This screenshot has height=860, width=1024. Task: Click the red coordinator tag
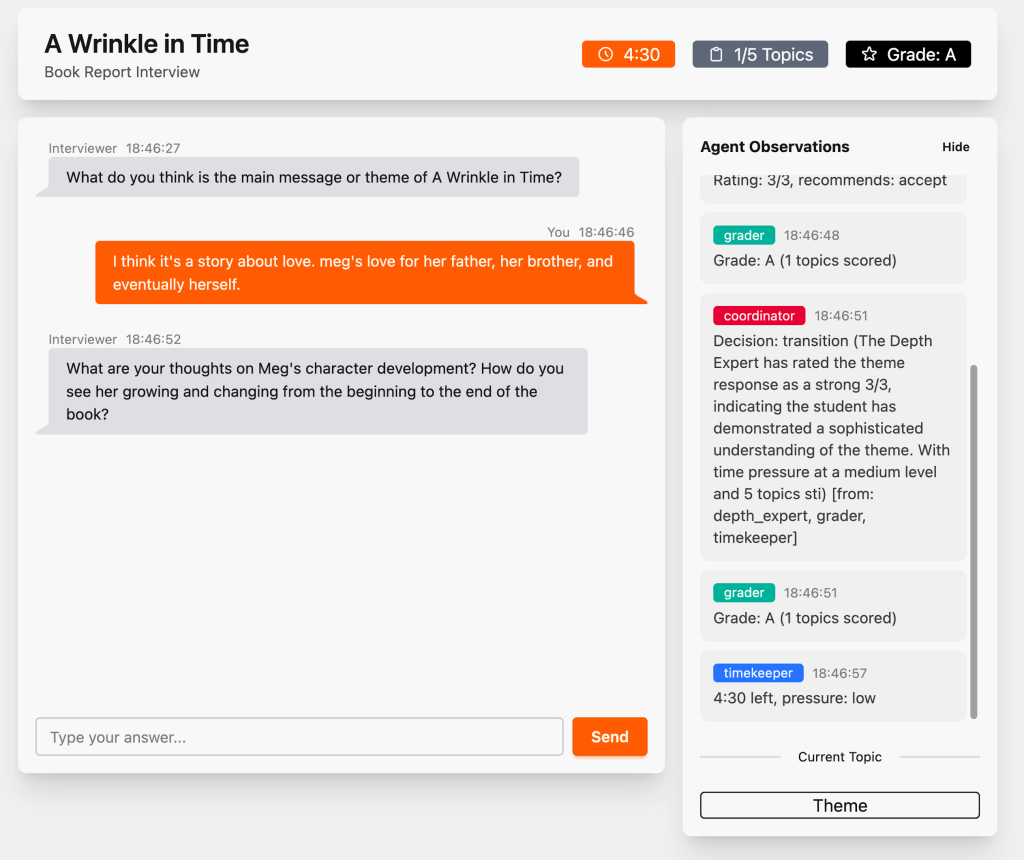(x=759, y=316)
